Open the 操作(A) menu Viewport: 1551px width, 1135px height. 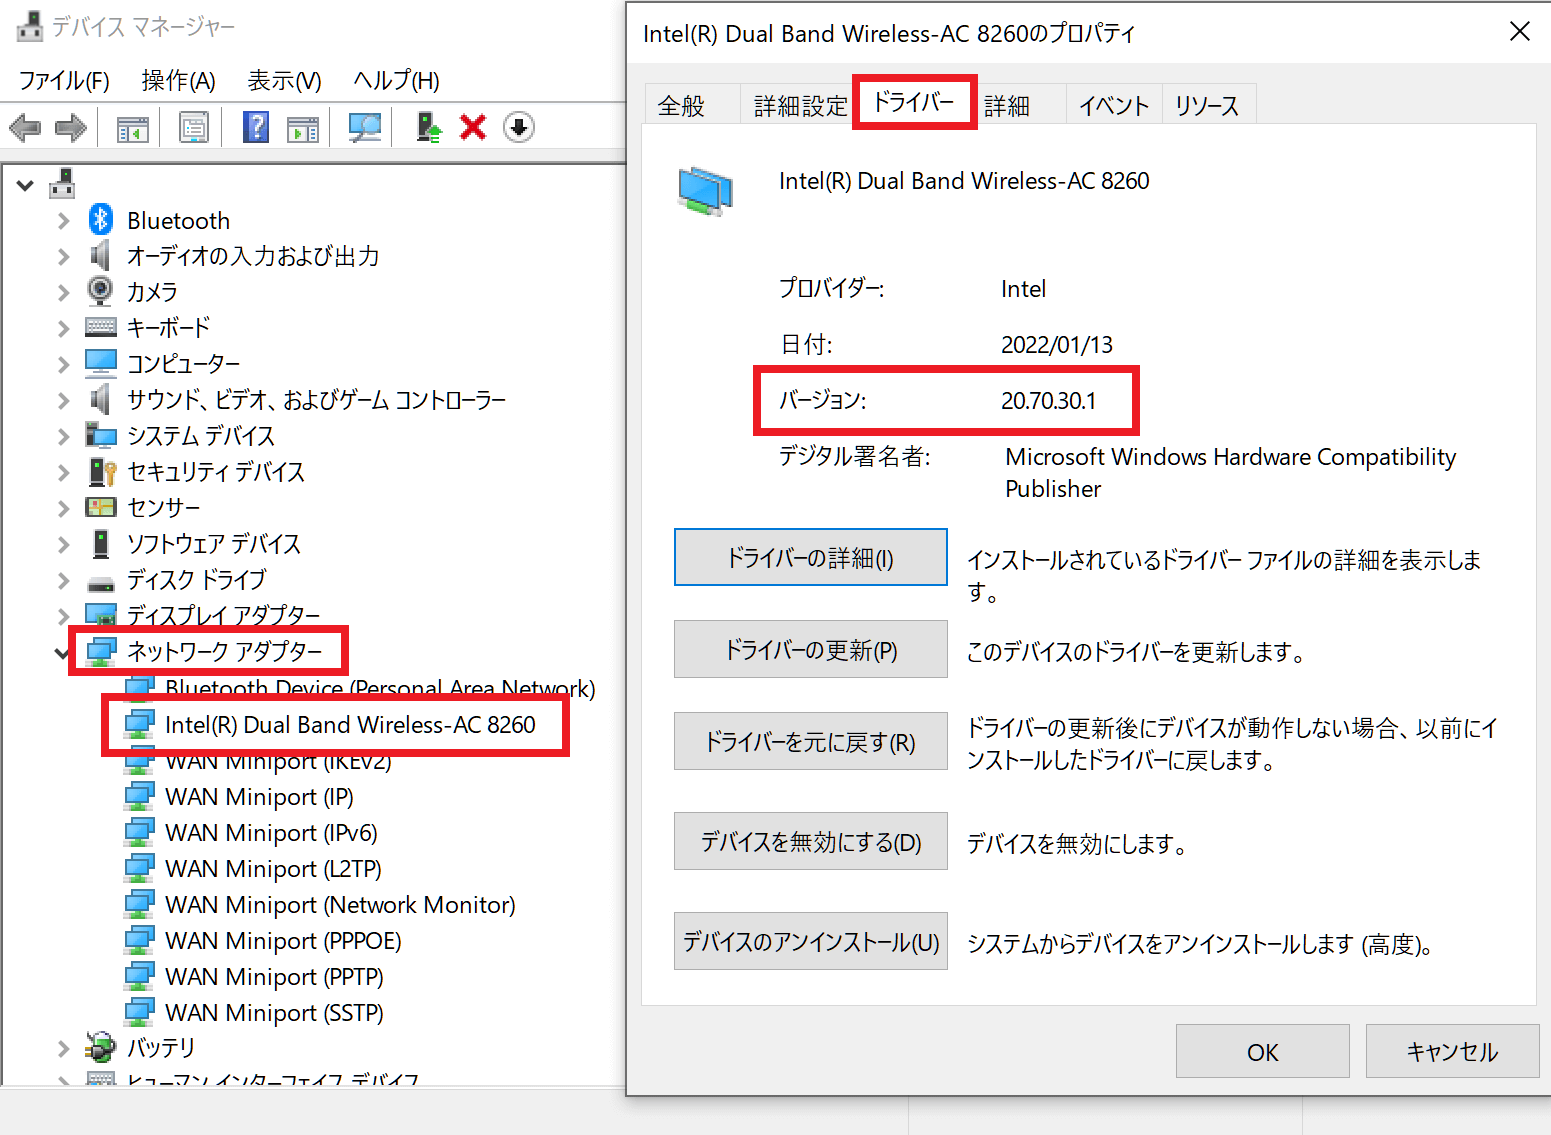click(x=179, y=80)
